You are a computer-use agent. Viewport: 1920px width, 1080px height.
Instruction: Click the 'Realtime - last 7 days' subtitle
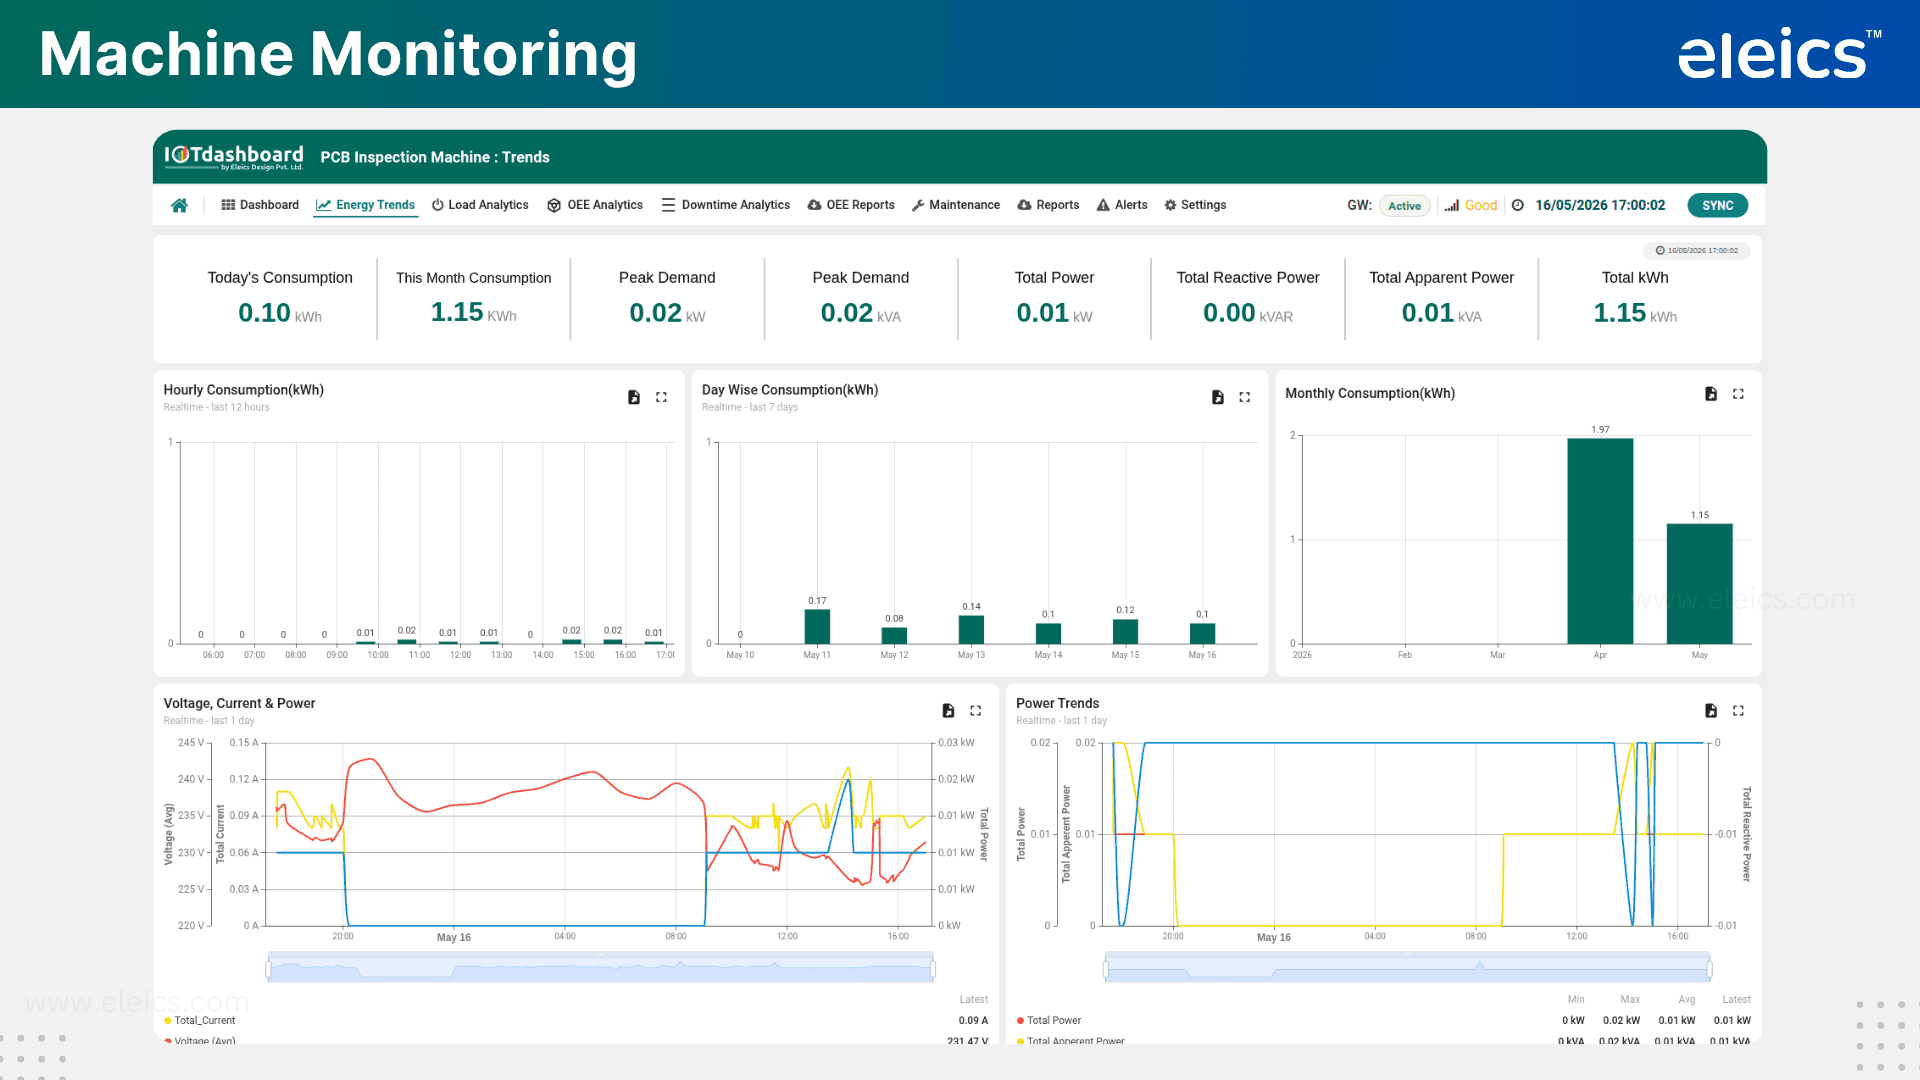pos(750,407)
